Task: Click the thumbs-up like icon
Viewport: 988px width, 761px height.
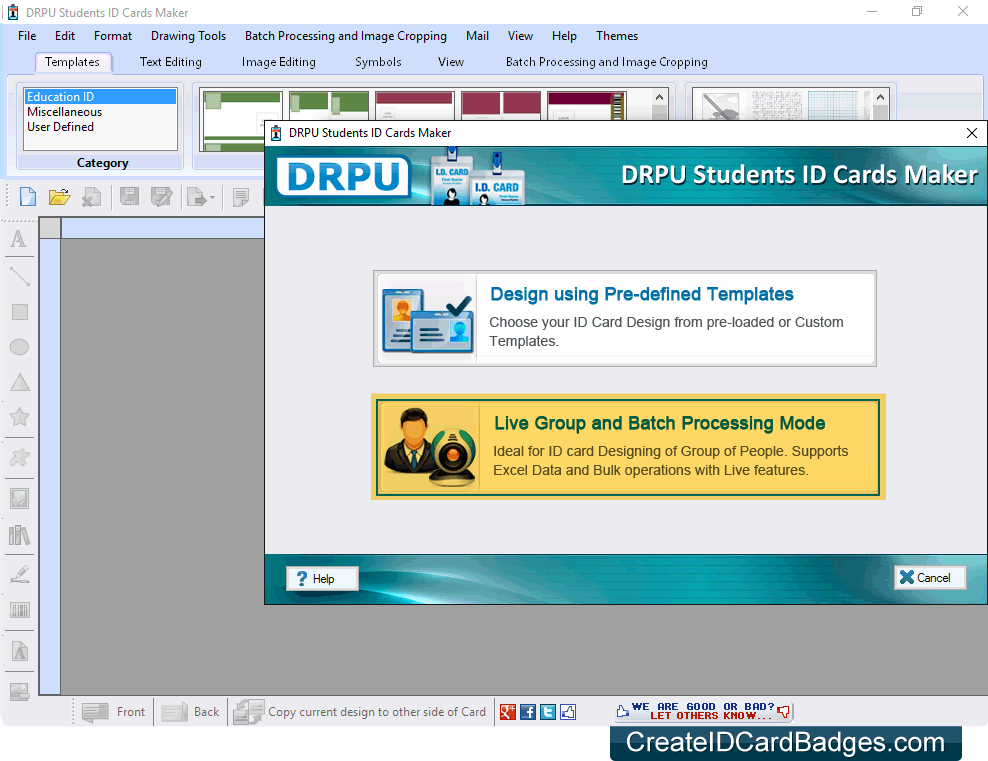Action: [568, 712]
